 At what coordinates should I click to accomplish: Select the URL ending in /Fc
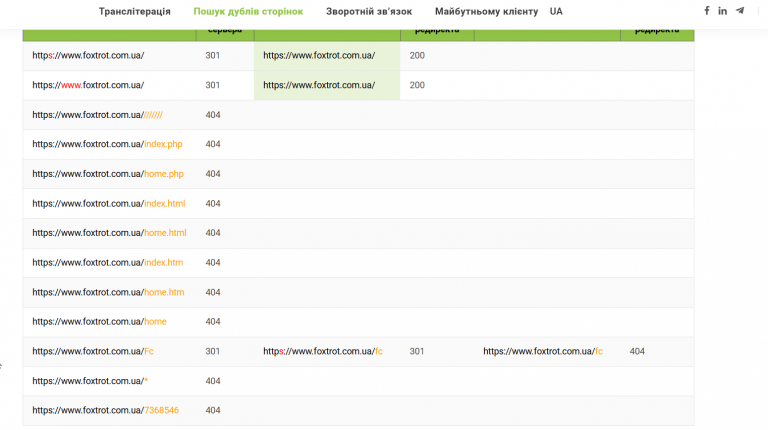pos(93,352)
